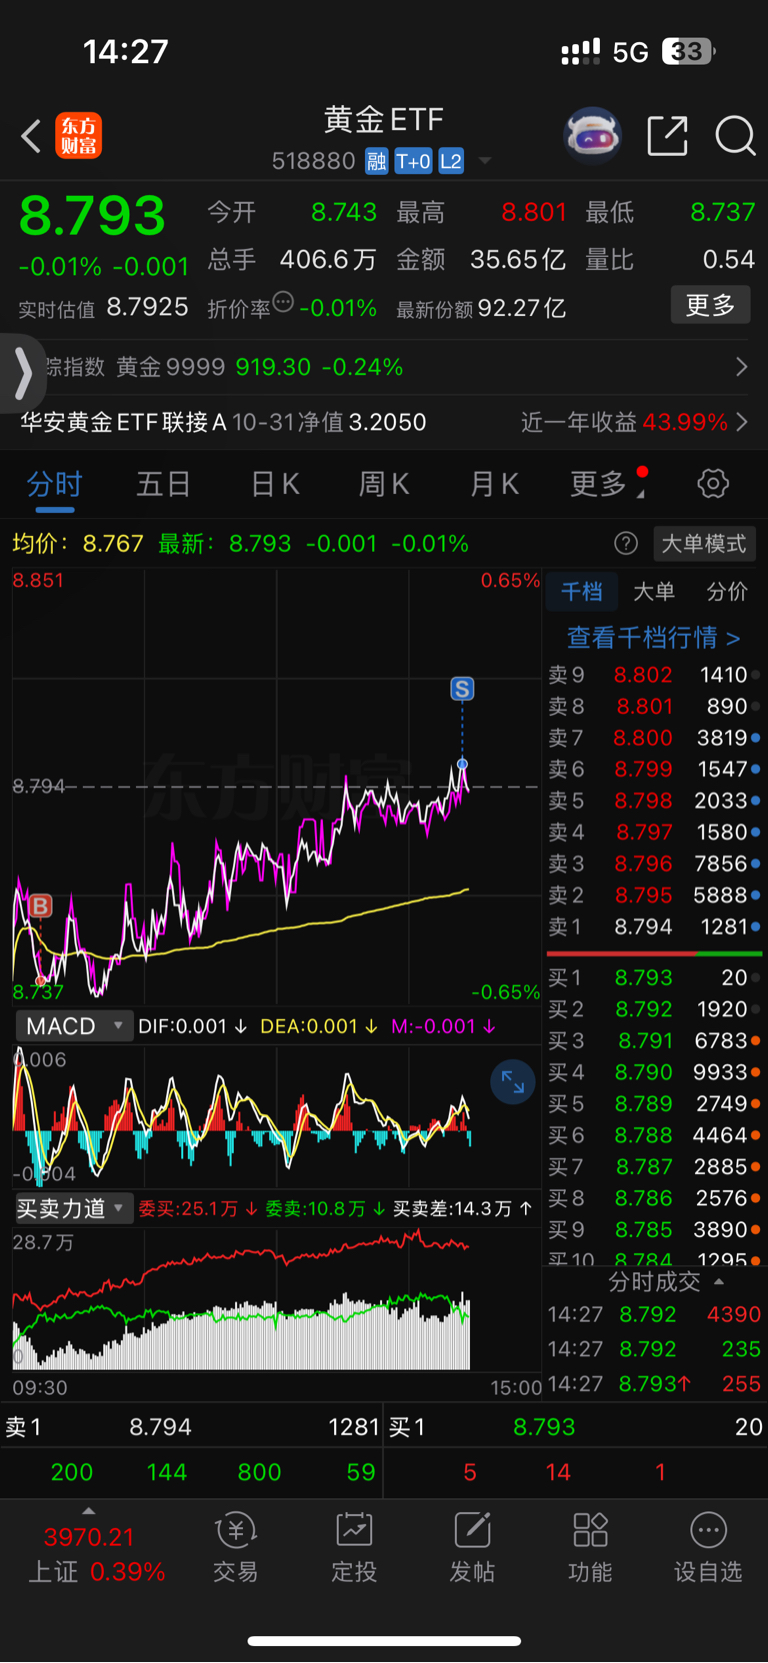This screenshot has height=1663, width=768.
Task: Open chart settings gear icon
Action: pyautogui.click(x=713, y=484)
